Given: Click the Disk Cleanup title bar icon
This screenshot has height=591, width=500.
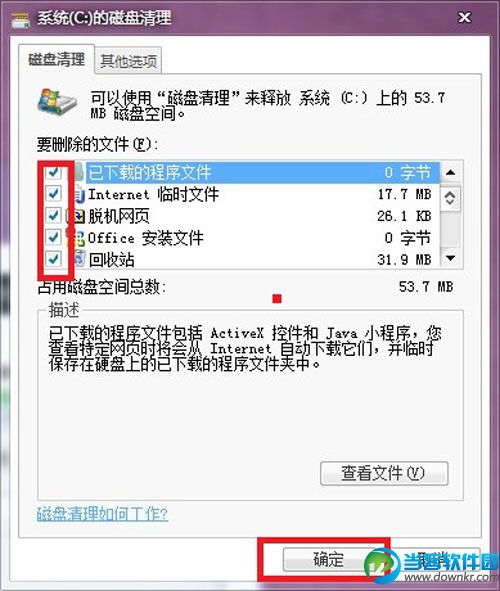Looking at the screenshot, I should pyautogui.click(x=20, y=20).
